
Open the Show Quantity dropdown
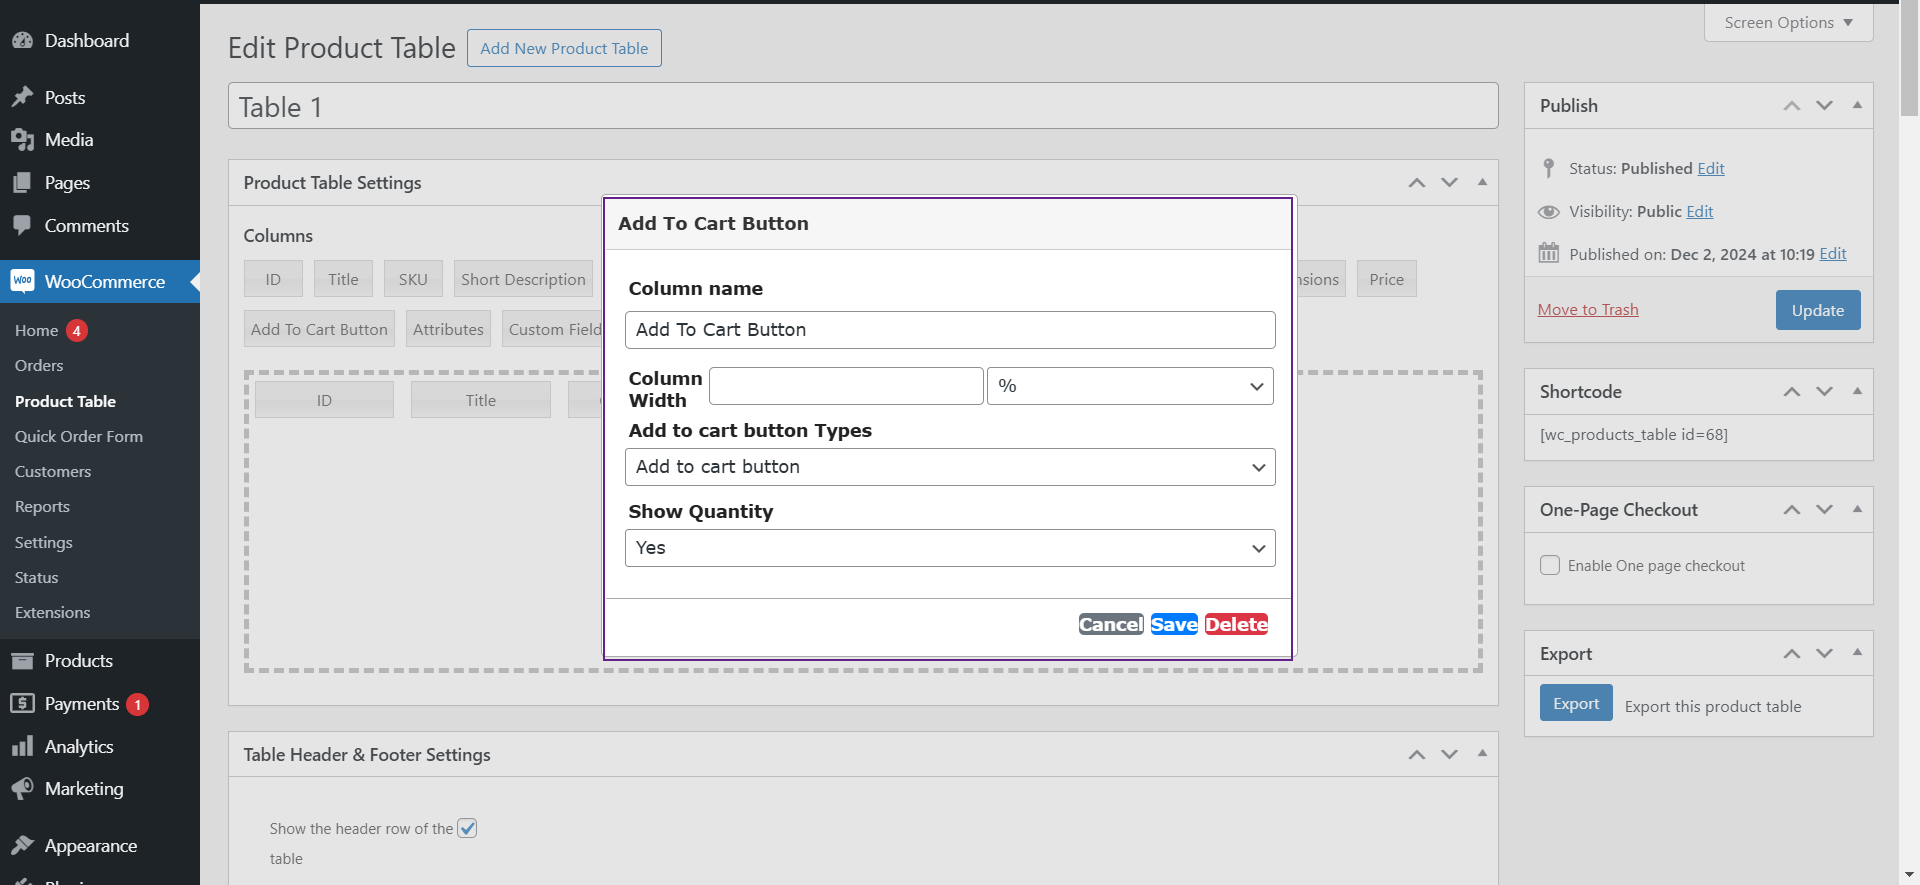pyautogui.click(x=949, y=548)
